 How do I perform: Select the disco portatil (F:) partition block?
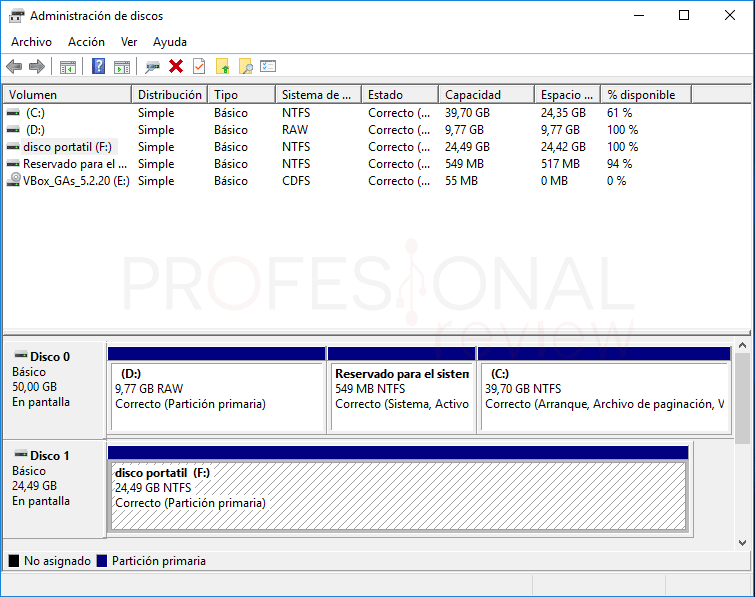[398, 489]
